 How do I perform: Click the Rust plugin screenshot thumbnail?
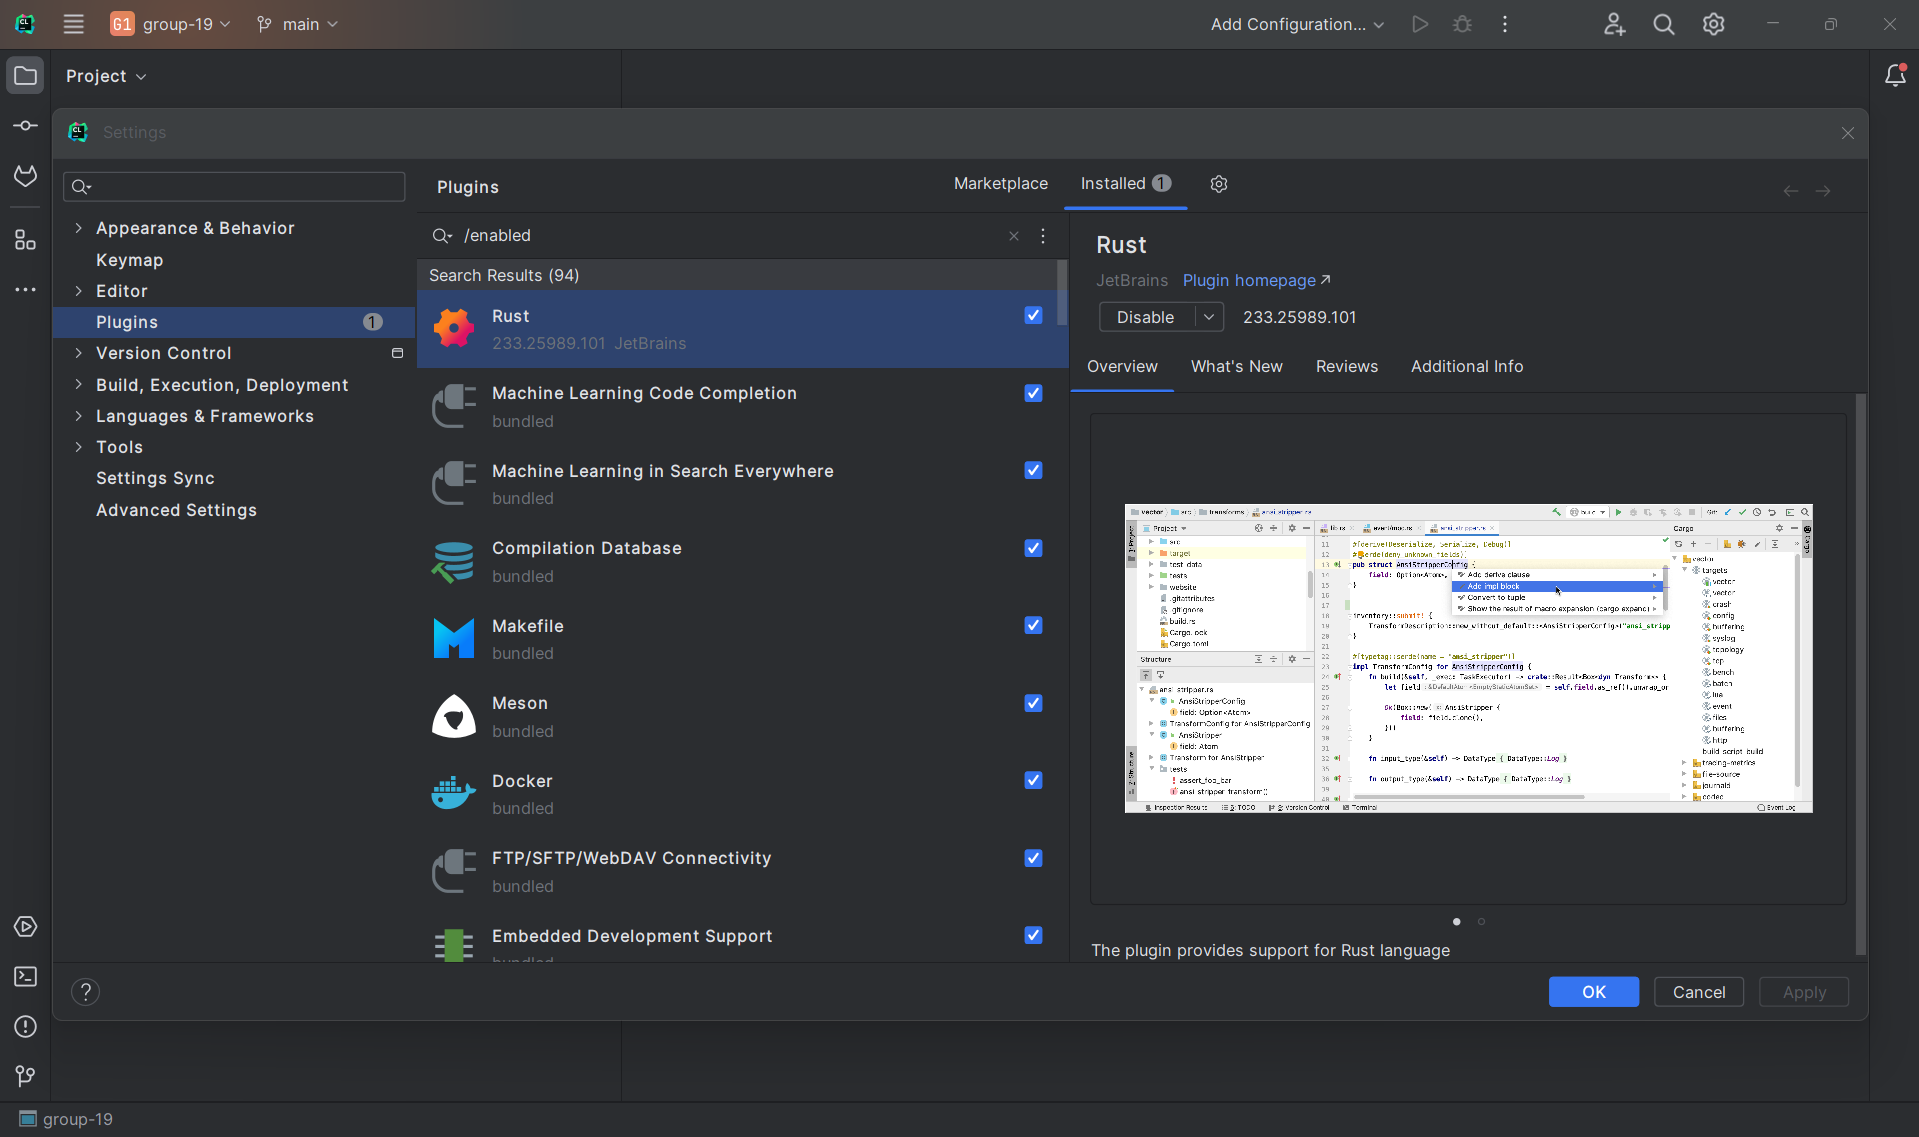(x=1468, y=658)
